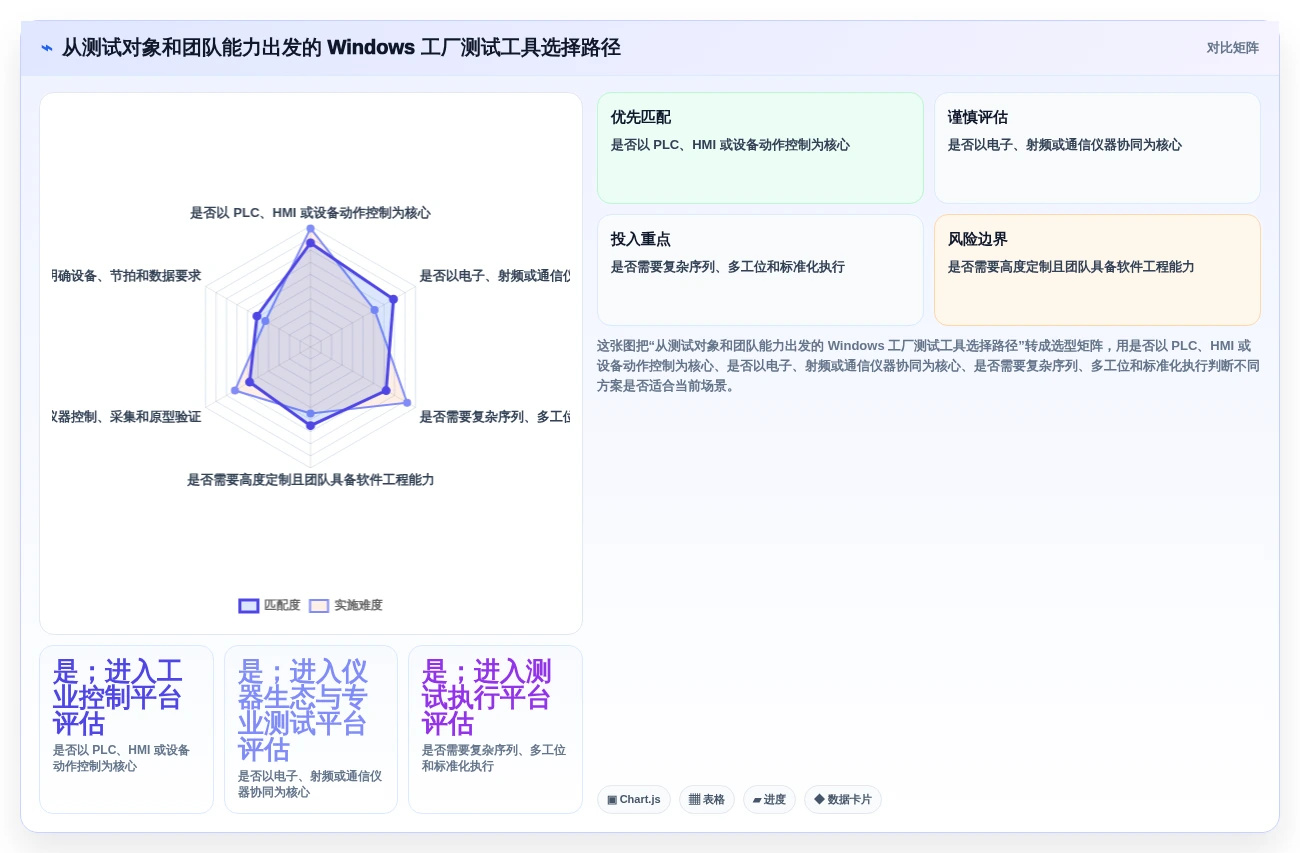Click the 实施难度 legend color box

click(x=319, y=605)
